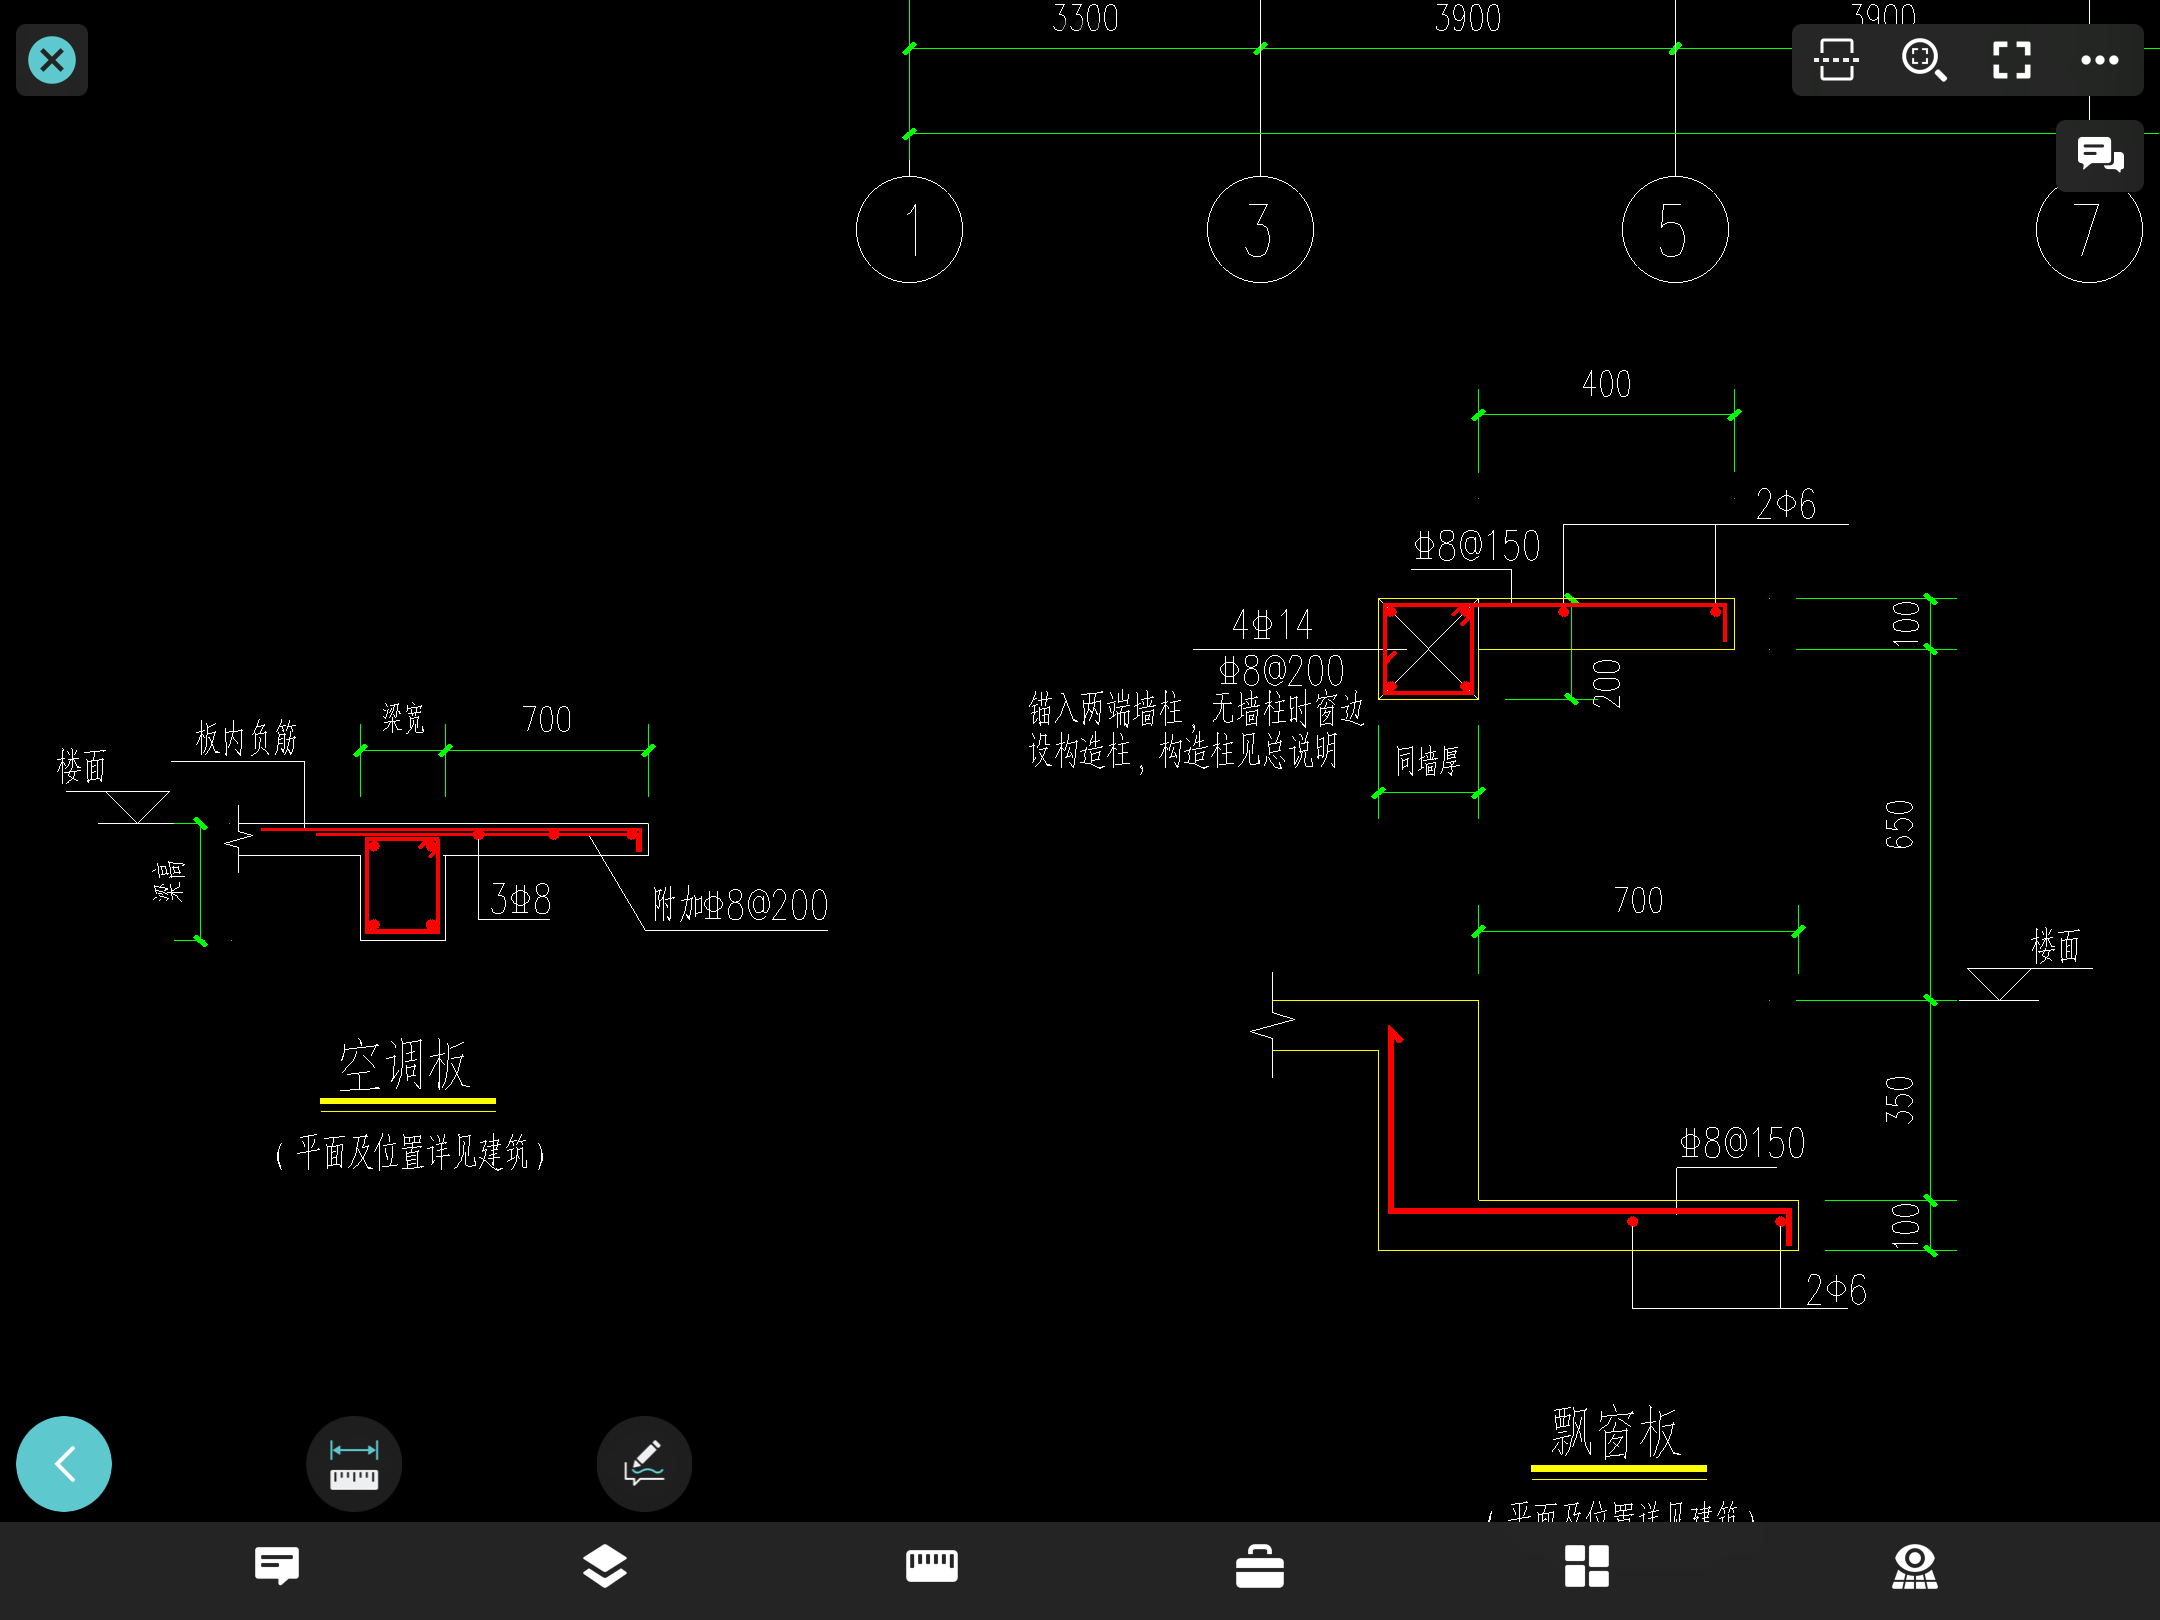Open the zoom magnifier tool
Image resolution: width=2160 pixels, height=1620 pixels.
pyautogui.click(x=1924, y=60)
